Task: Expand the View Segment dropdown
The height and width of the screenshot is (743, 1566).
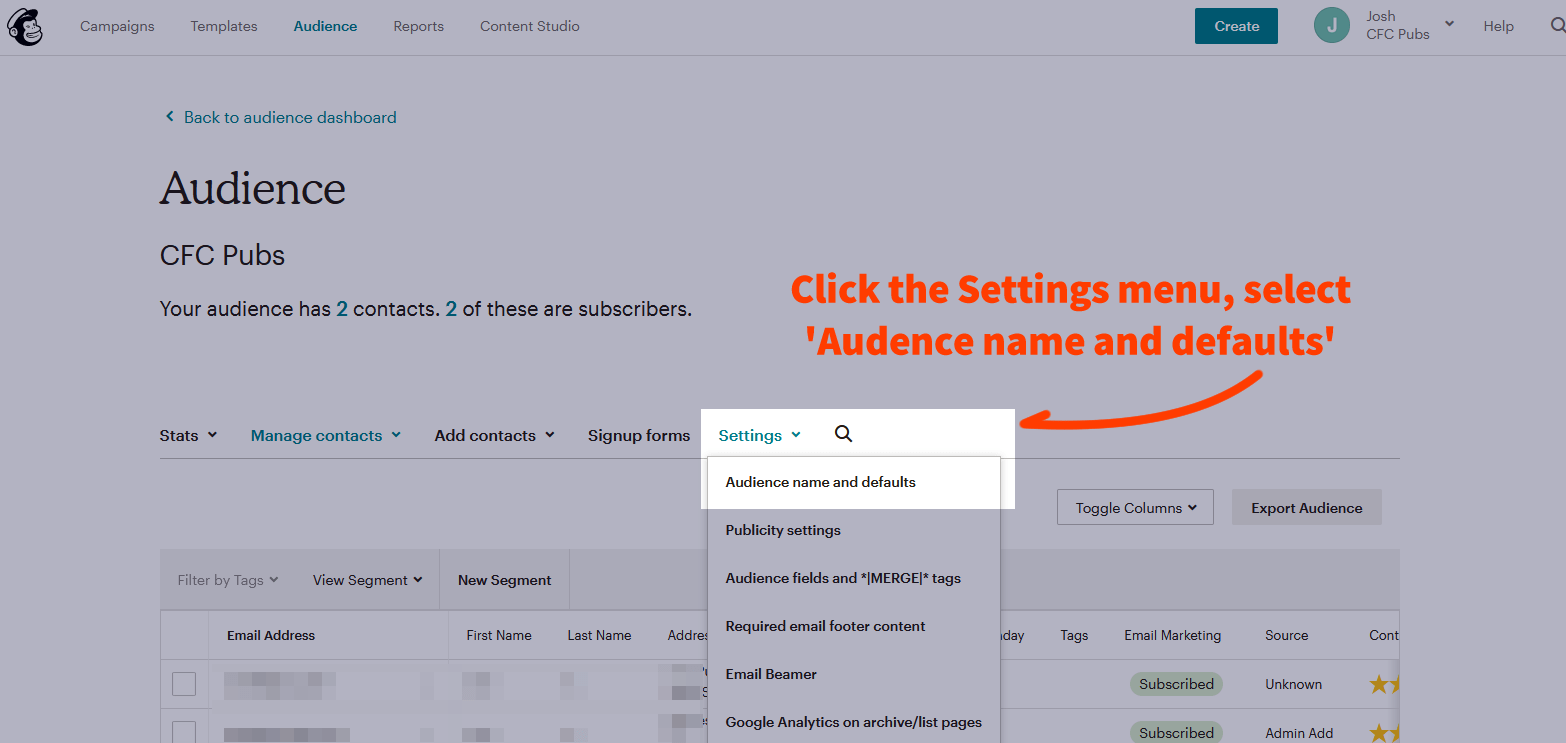Action: pos(367,579)
